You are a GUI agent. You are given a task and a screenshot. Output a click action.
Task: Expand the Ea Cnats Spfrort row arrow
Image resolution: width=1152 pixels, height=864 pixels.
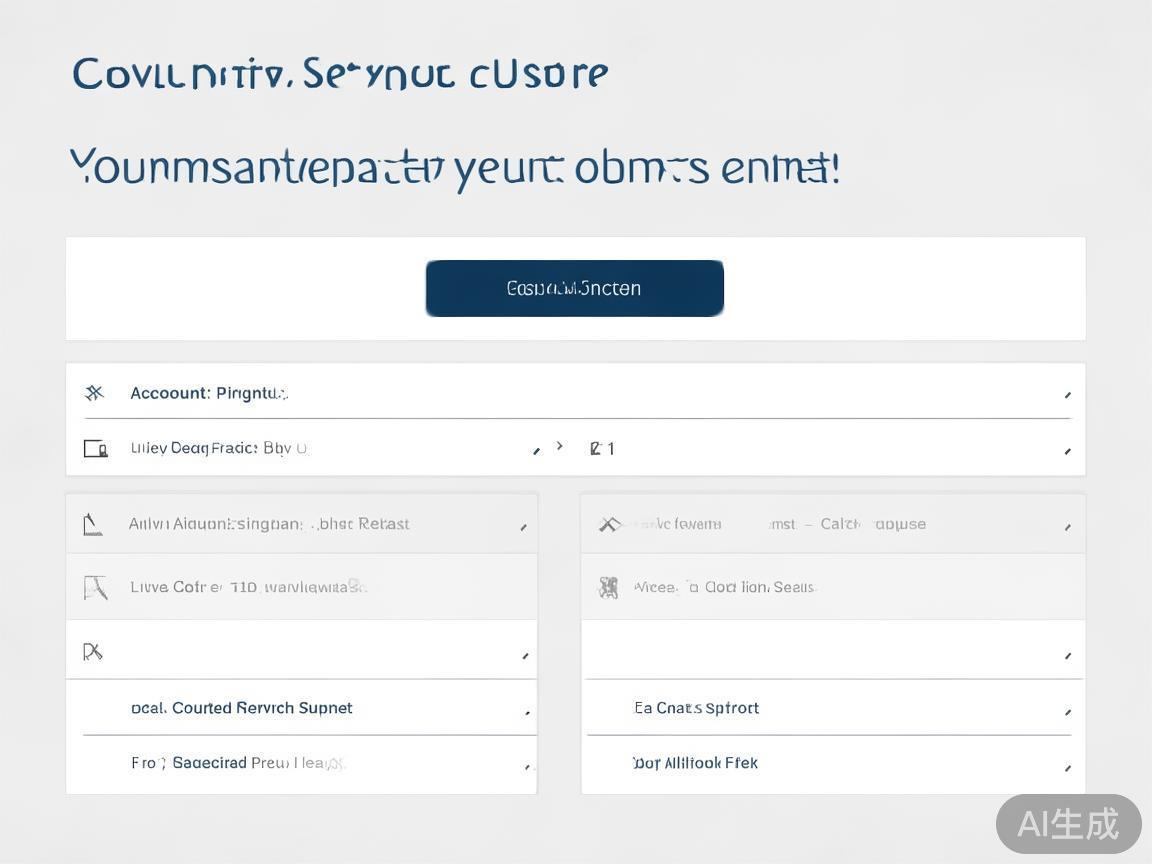(1067, 712)
